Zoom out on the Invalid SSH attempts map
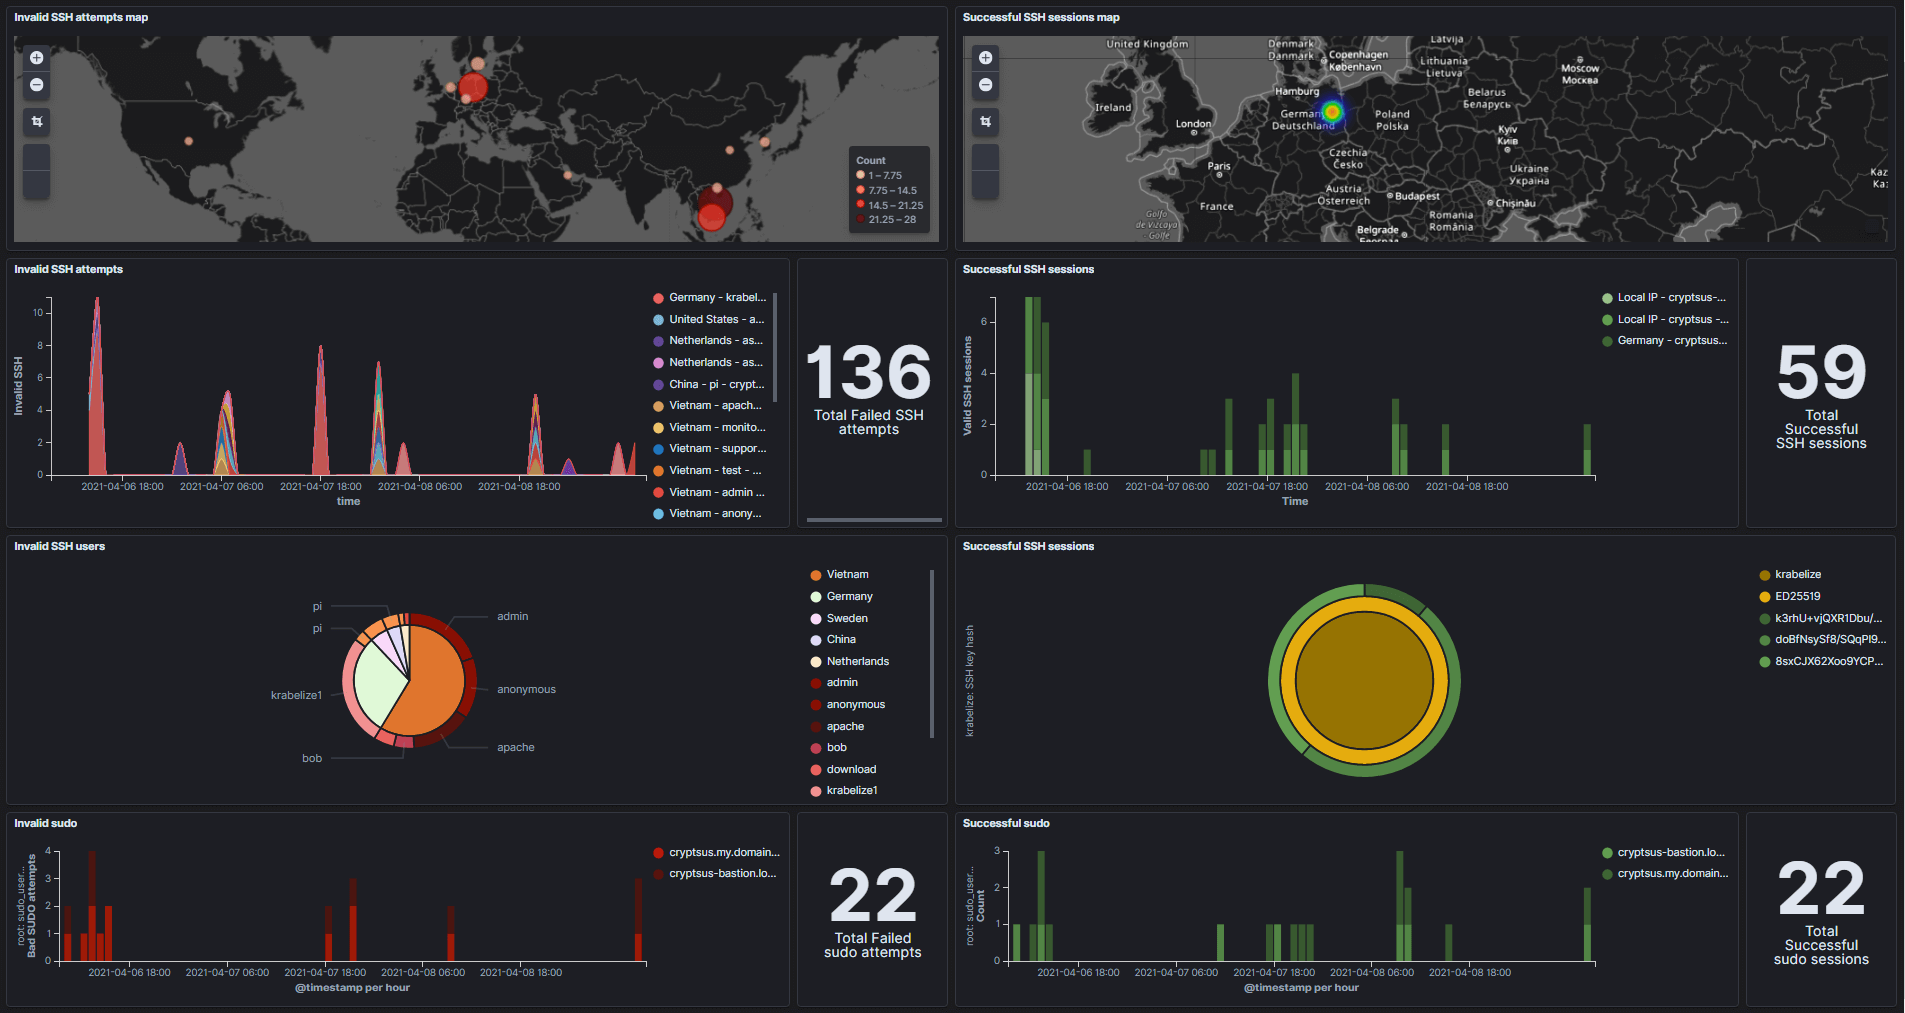This screenshot has width=1905, height=1013. [36, 86]
